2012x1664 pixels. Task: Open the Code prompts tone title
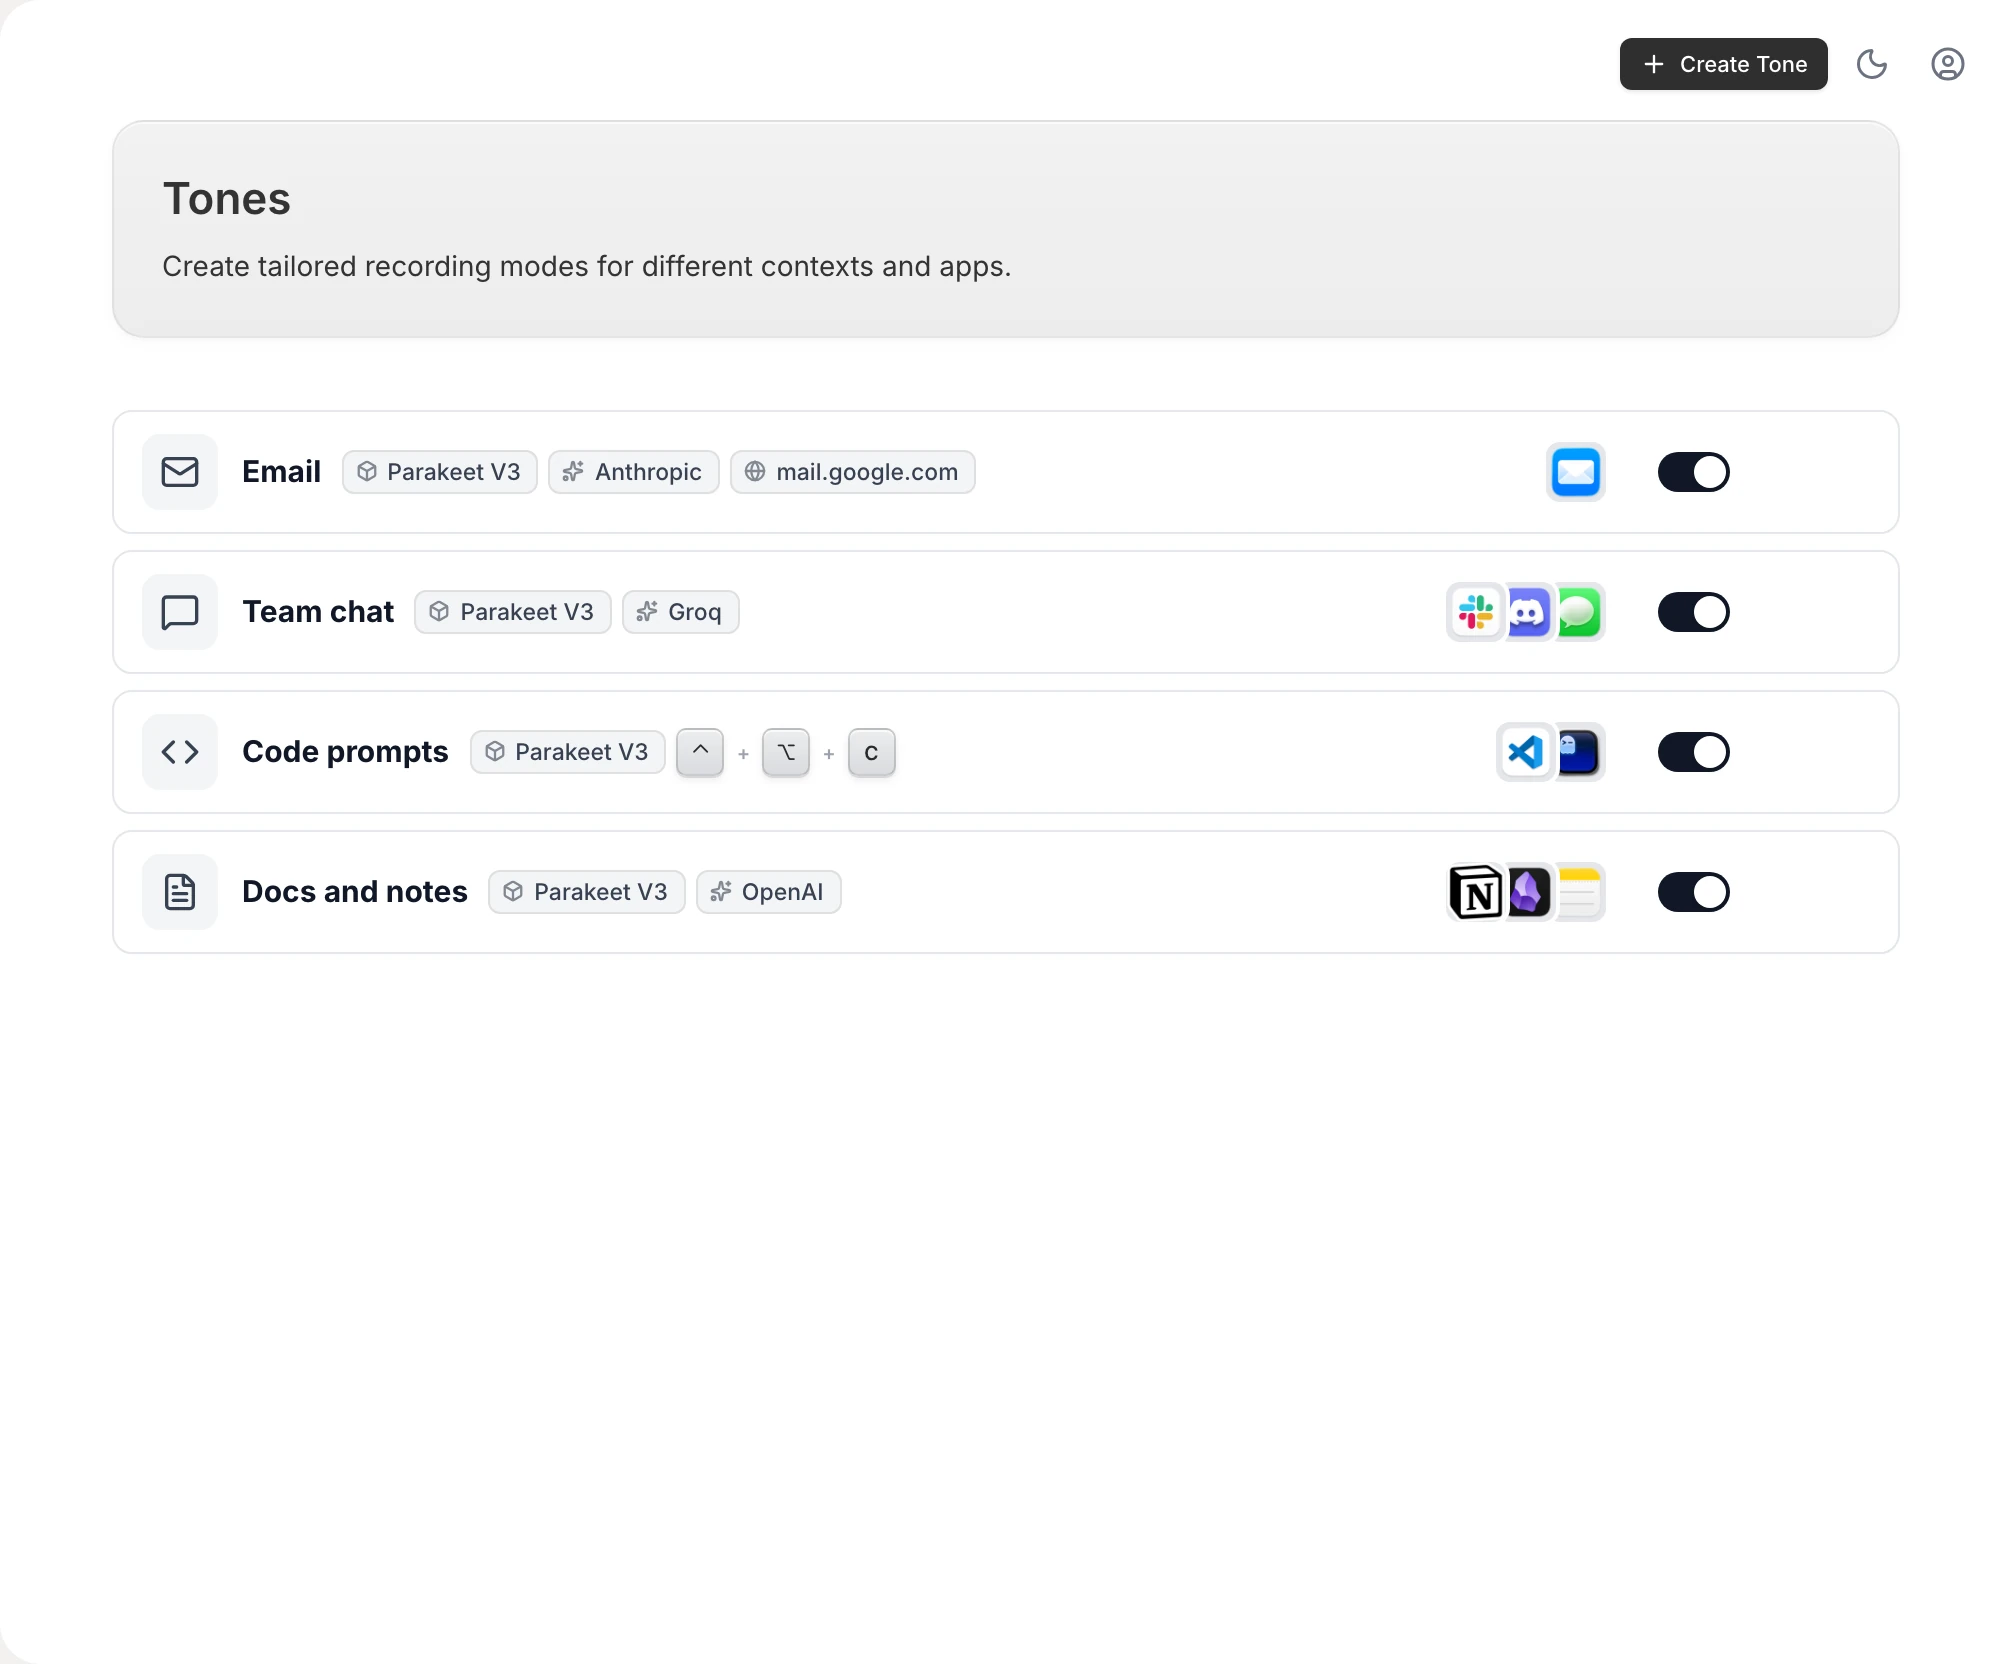[x=345, y=752]
